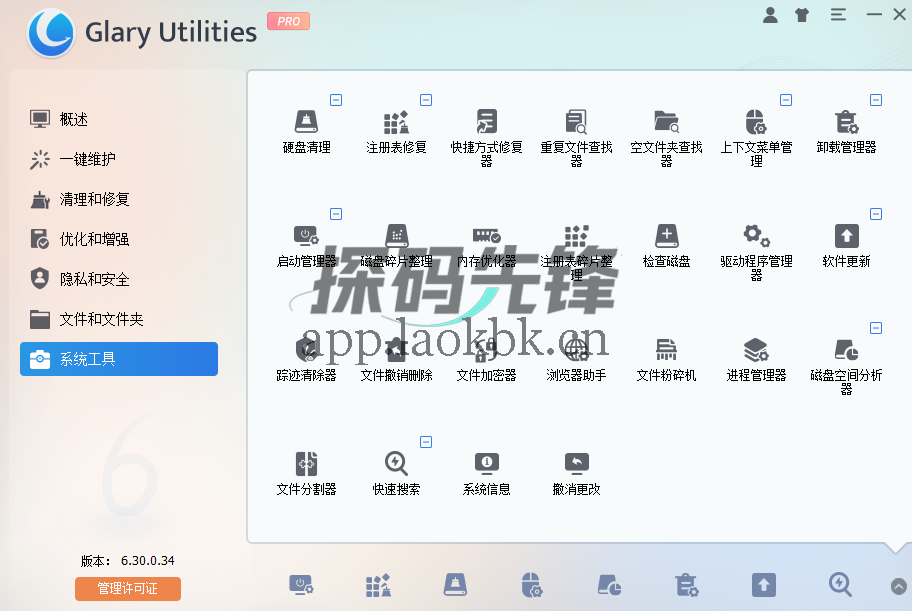Open 系统信息 system information
This screenshot has height=611, width=912.
486,474
